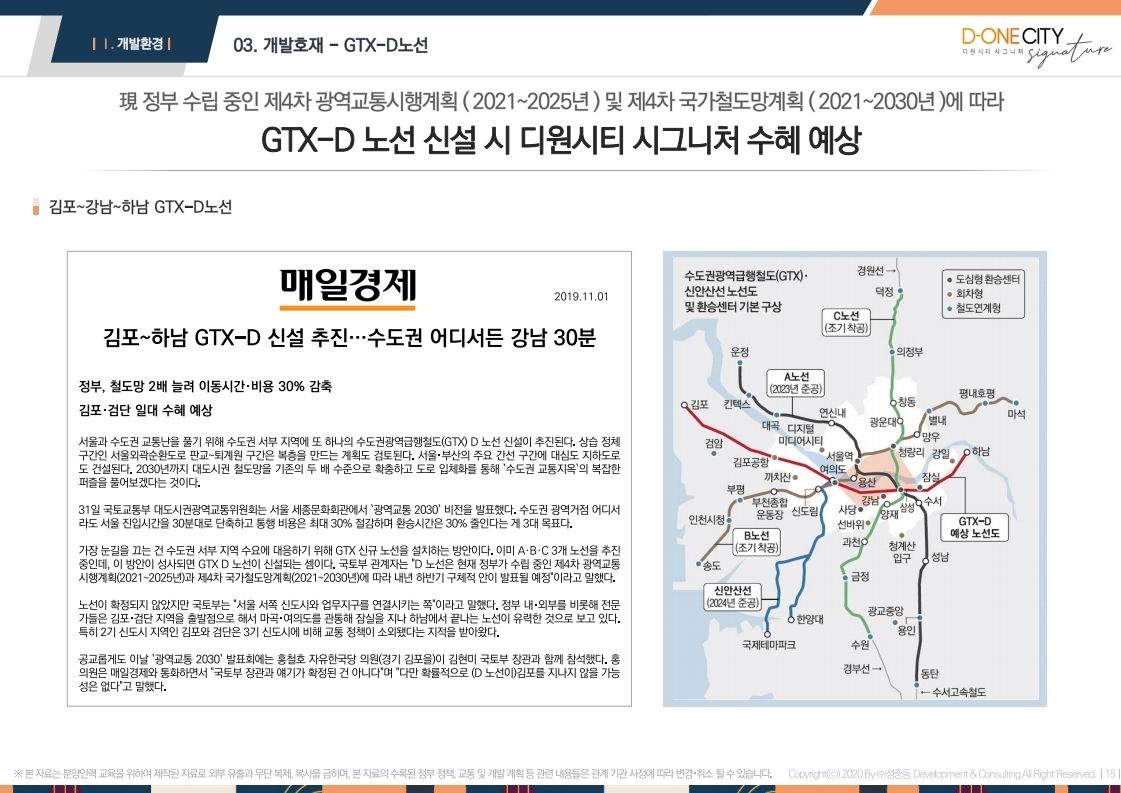Click the 'B노선 (조기 착공)' label box
The width and height of the screenshot is (1121, 793).
click(x=756, y=542)
